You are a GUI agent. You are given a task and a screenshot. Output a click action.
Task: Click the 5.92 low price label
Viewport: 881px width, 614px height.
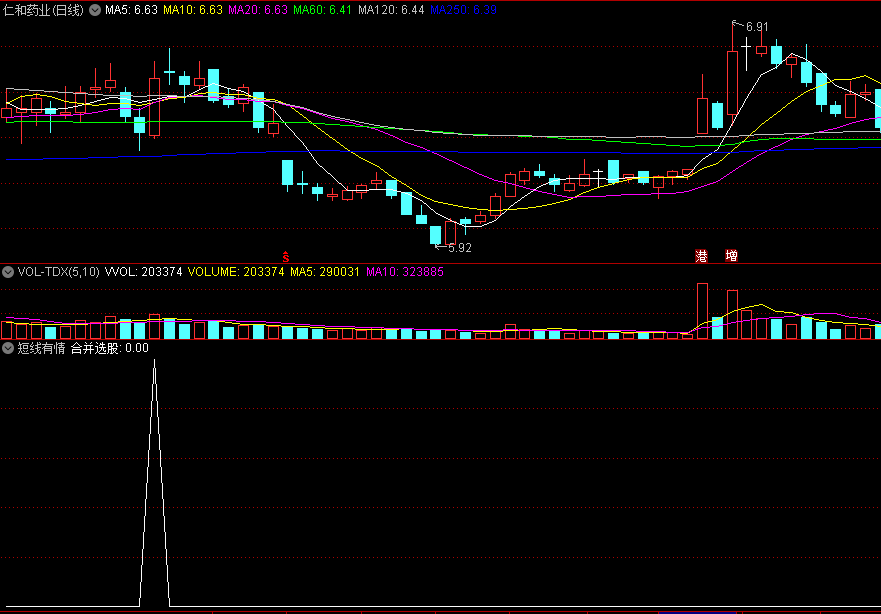(x=460, y=248)
